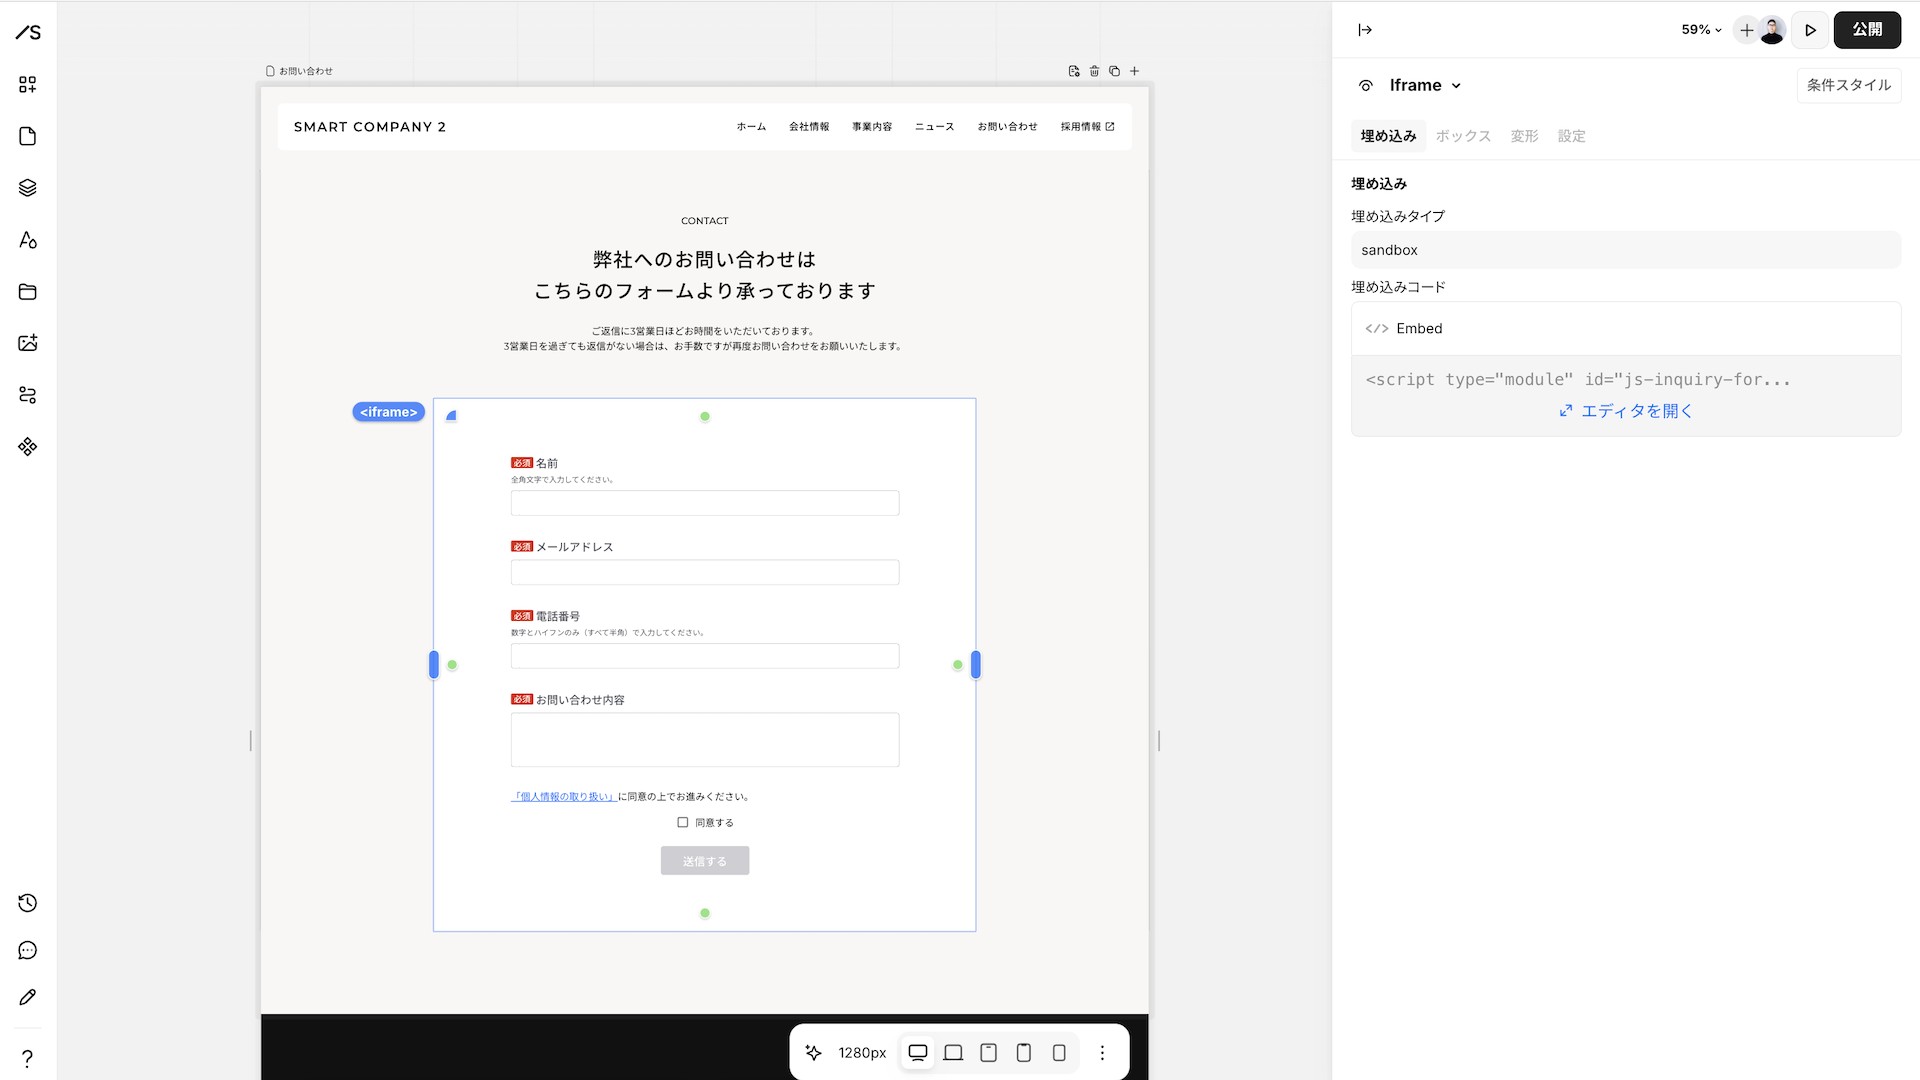Click 採用情報 external link in navigation
This screenshot has height=1080, width=1920.
1088,127
